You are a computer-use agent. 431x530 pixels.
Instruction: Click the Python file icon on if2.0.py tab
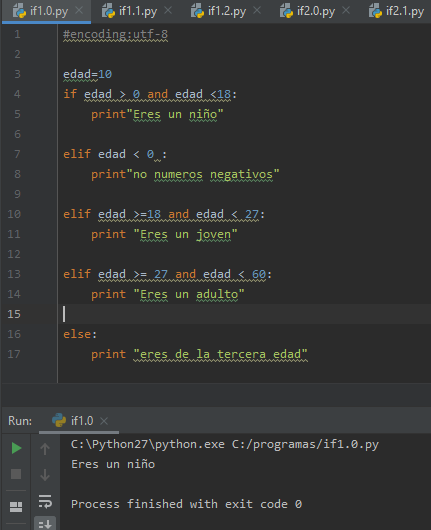coord(286,10)
